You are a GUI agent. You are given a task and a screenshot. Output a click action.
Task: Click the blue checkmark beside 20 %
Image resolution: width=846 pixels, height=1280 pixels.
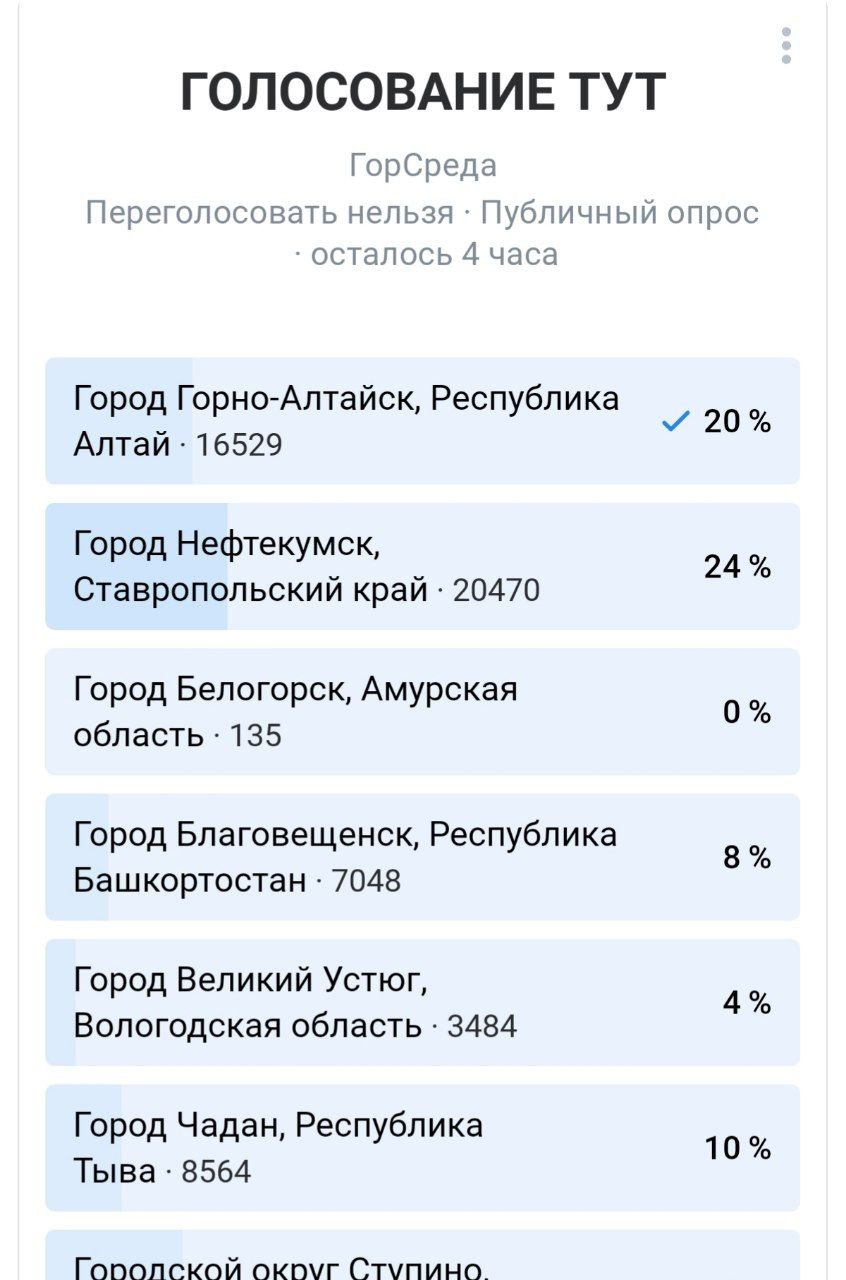[675, 423]
